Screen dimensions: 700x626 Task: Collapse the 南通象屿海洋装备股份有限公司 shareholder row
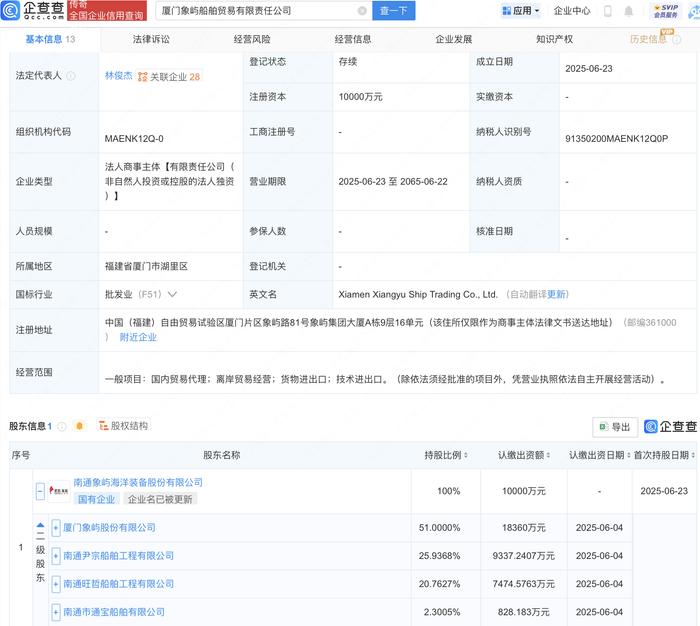click(x=40, y=491)
